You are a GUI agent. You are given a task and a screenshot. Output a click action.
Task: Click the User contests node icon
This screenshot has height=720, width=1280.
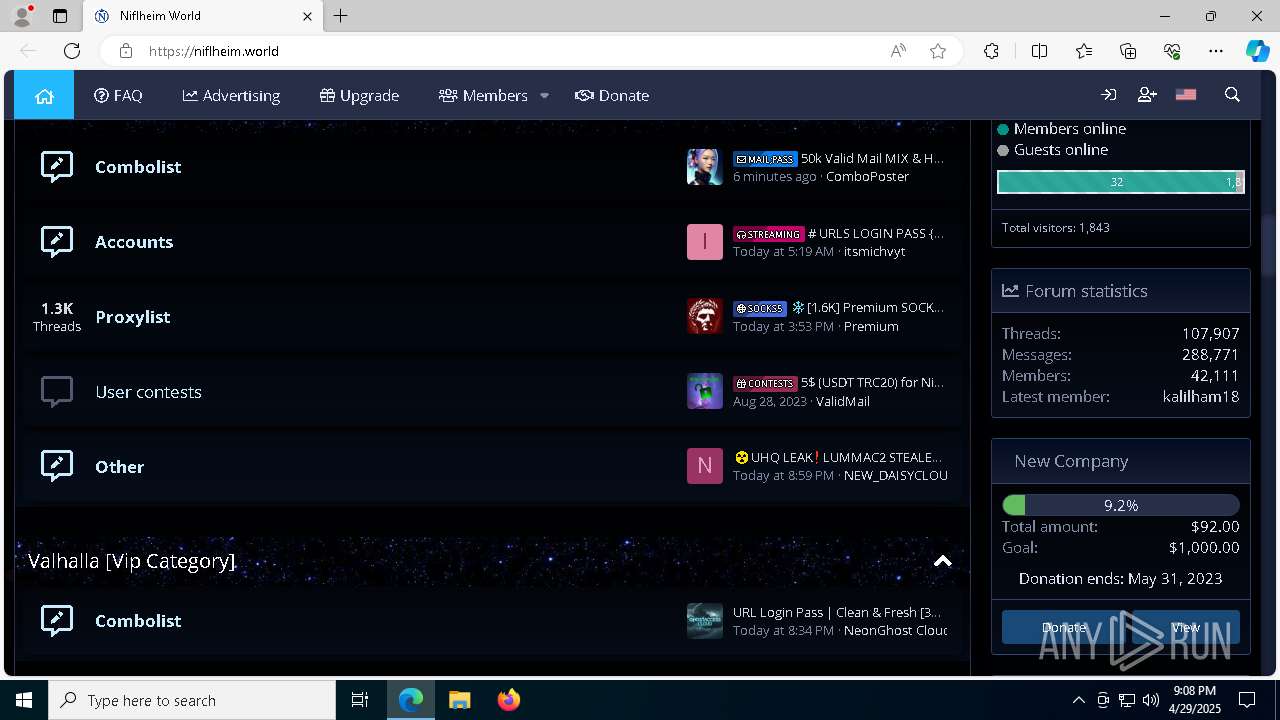pyautogui.click(x=57, y=391)
